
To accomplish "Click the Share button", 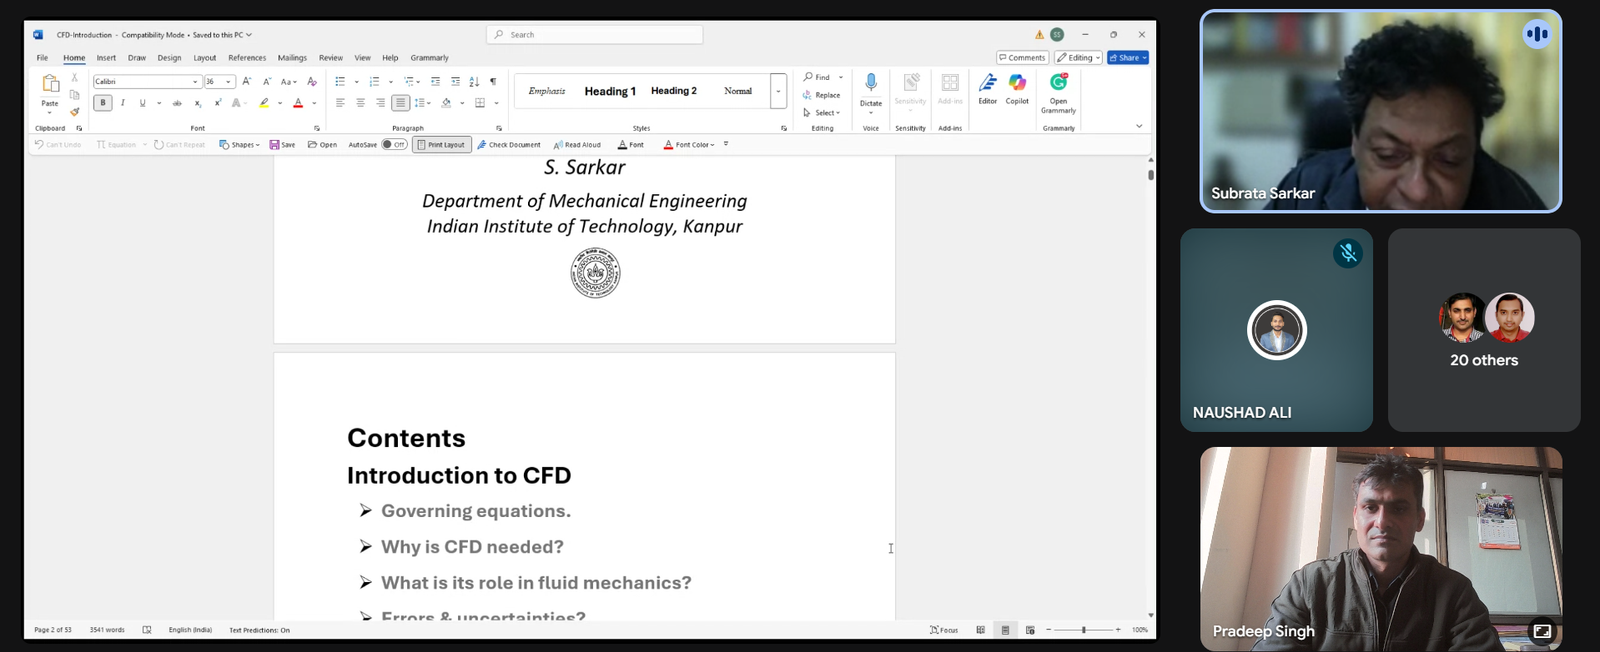I will click(x=1127, y=58).
